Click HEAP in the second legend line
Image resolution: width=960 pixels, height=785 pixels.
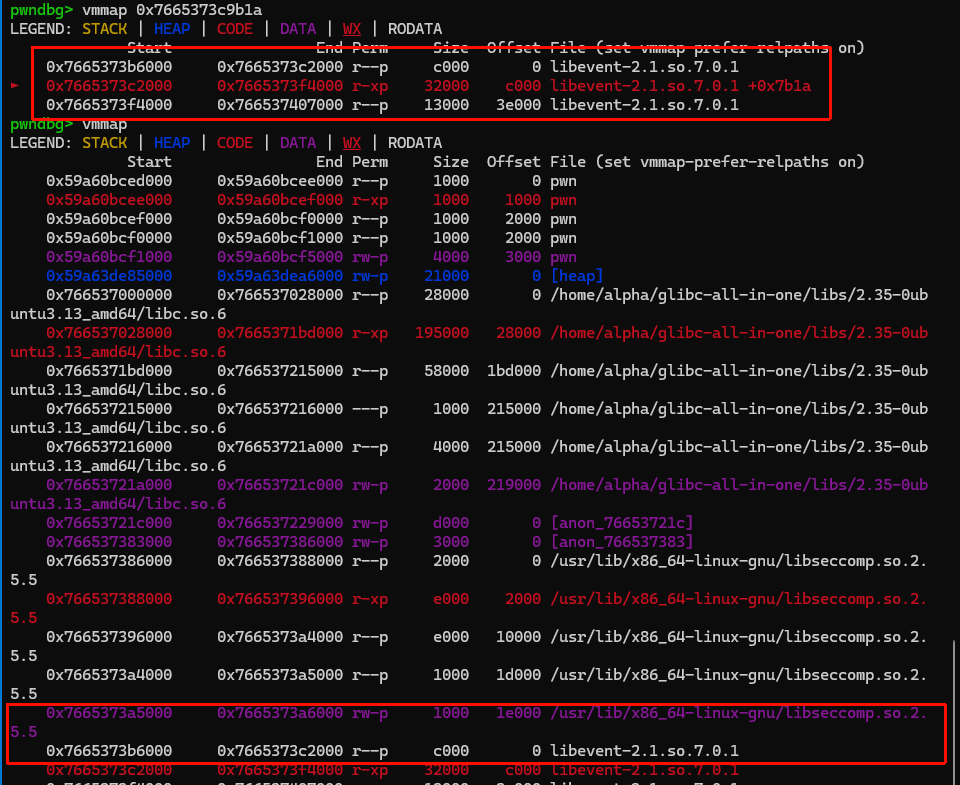(x=172, y=143)
